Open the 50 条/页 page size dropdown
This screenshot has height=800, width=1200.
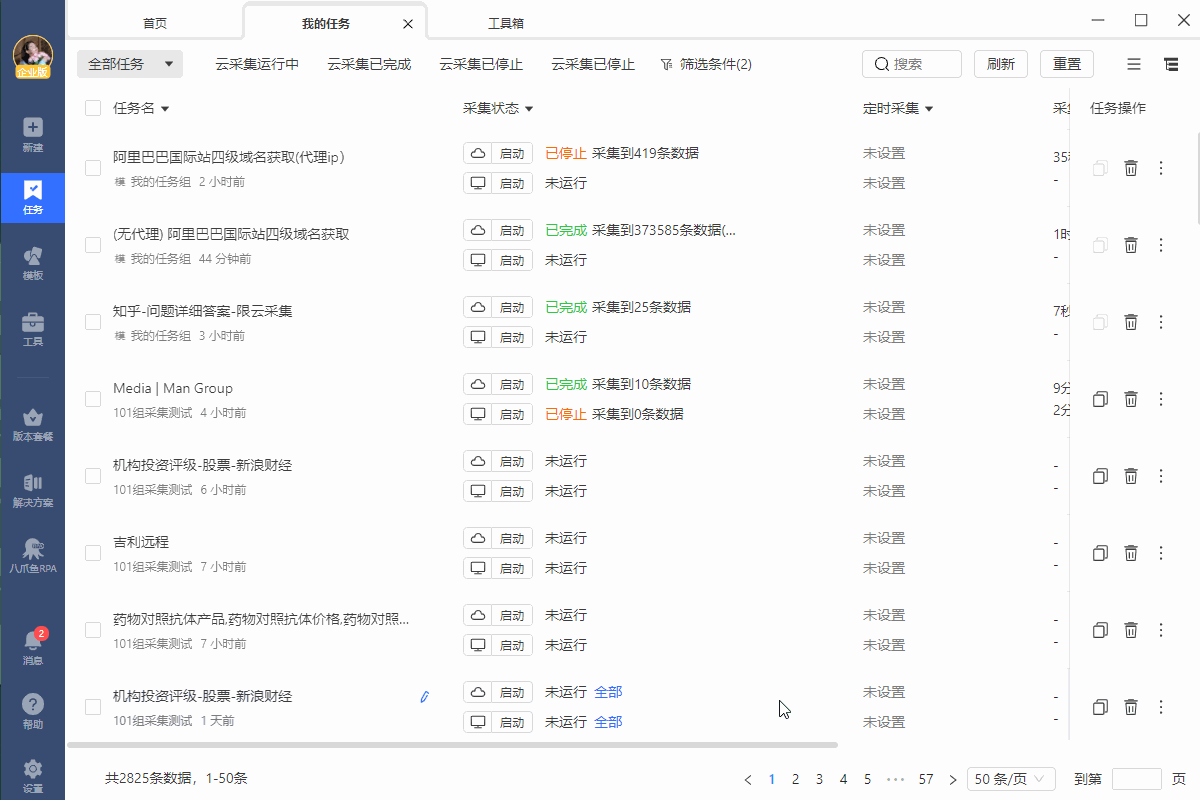coord(1012,779)
